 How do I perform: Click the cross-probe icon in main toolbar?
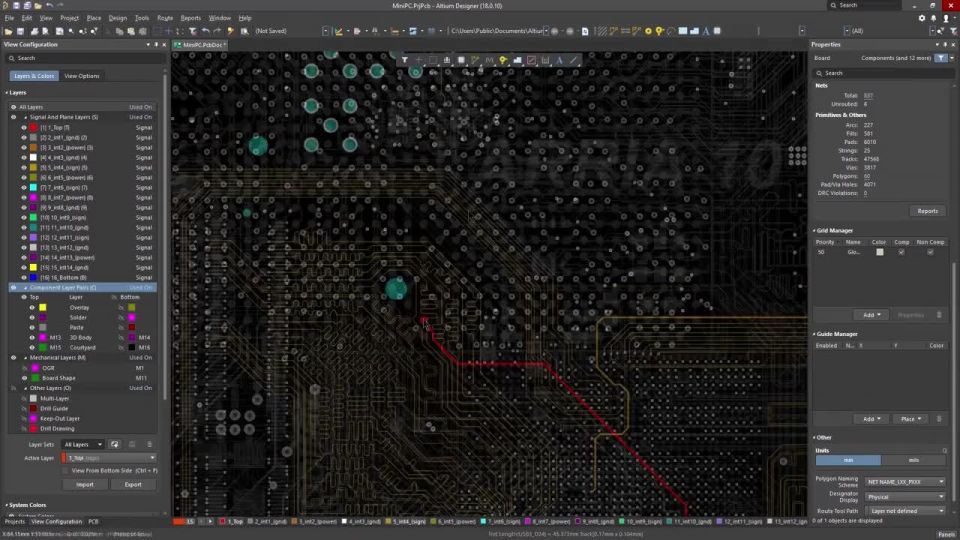pyautogui.click(x=231, y=31)
